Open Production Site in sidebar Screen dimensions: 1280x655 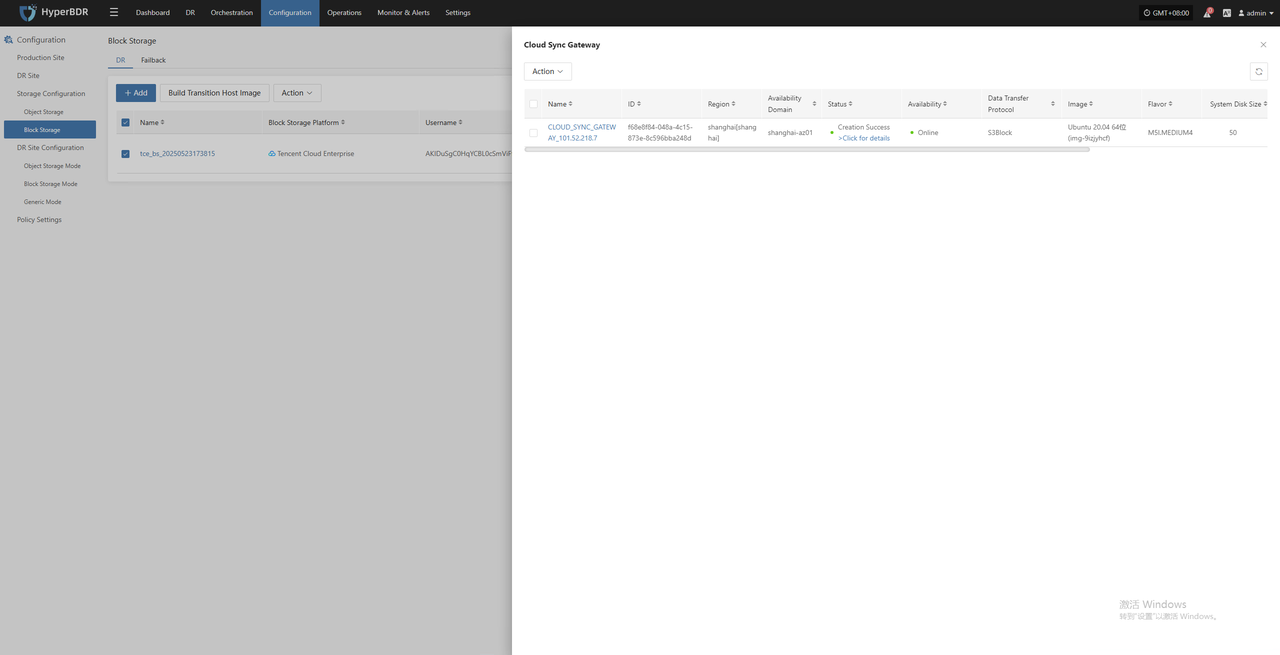click(x=41, y=58)
